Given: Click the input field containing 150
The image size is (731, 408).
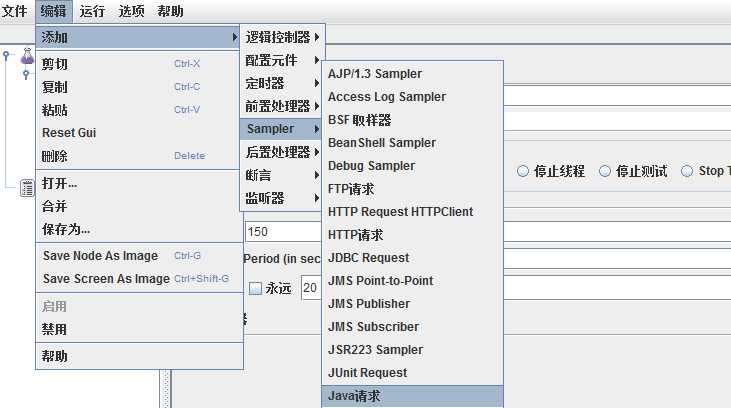Looking at the screenshot, I should pyautogui.click(x=283, y=232).
